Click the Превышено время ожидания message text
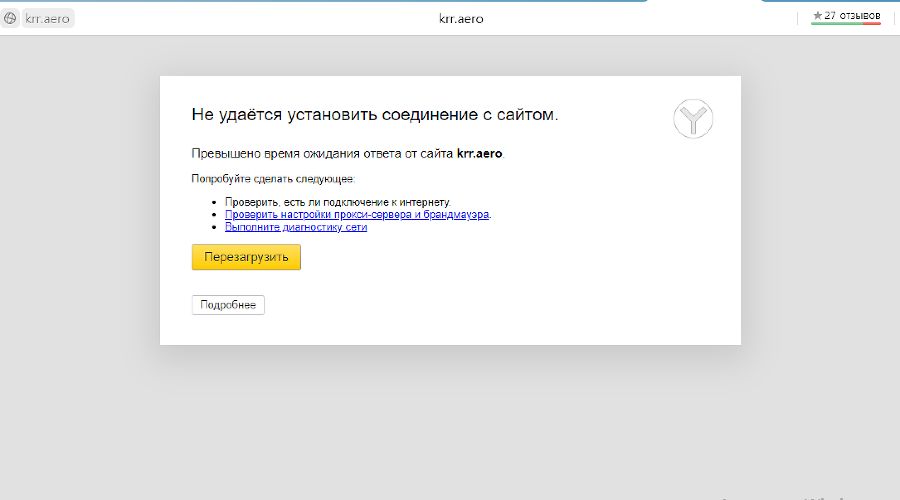Image resolution: width=900 pixels, height=500 pixels. pos(322,154)
